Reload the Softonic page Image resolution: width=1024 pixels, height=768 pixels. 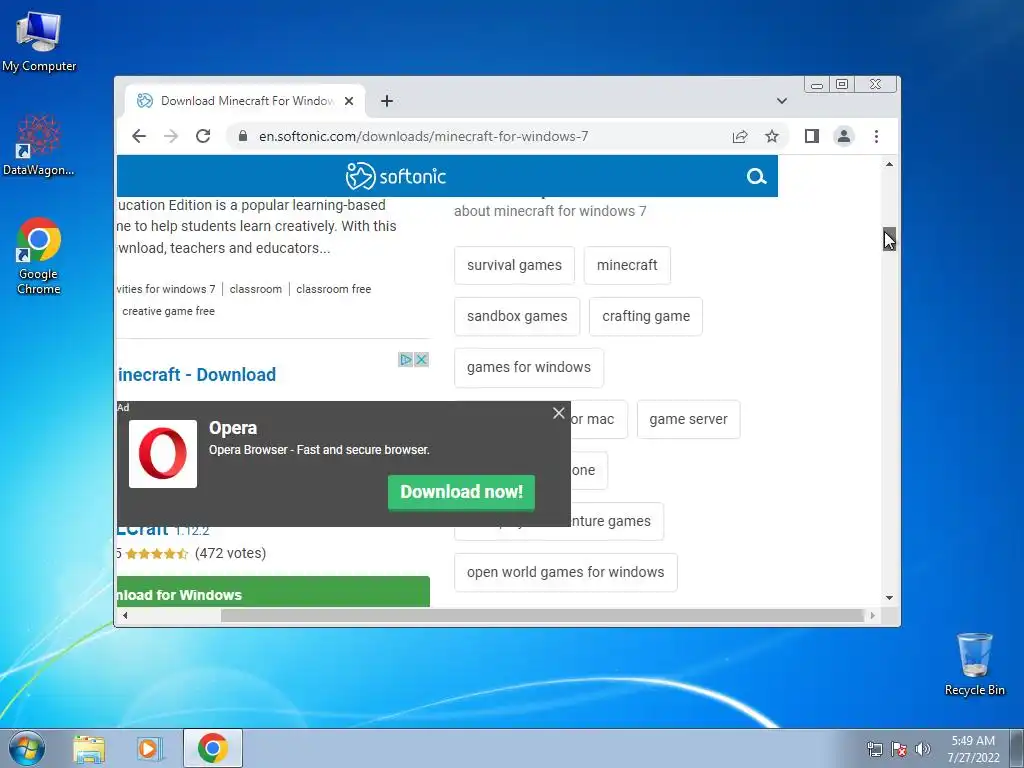[x=203, y=136]
